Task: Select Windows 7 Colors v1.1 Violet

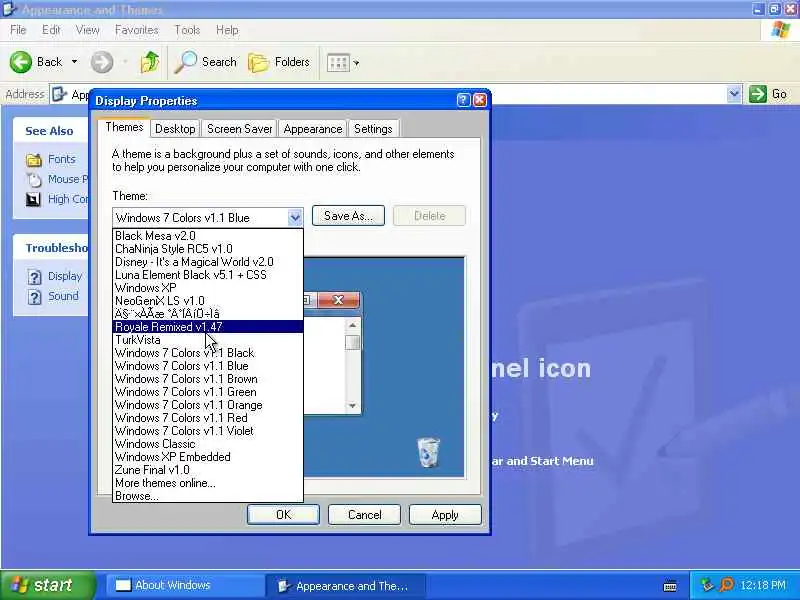Action: pos(208,431)
